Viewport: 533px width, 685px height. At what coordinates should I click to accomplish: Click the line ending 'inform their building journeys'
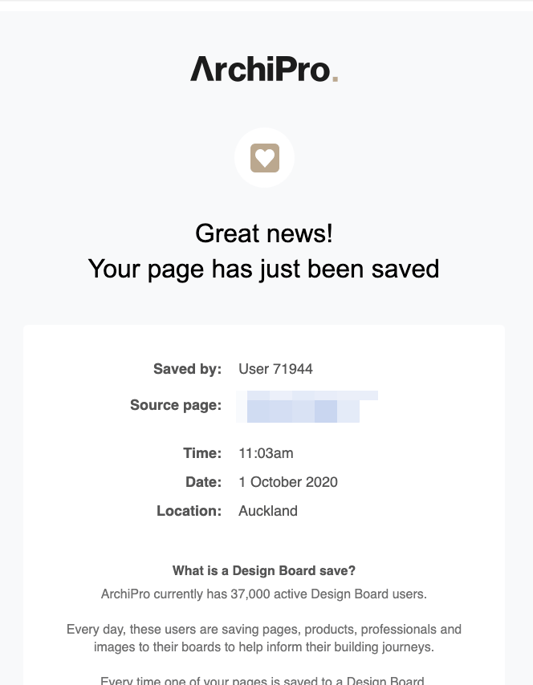(x=264, y=647)
